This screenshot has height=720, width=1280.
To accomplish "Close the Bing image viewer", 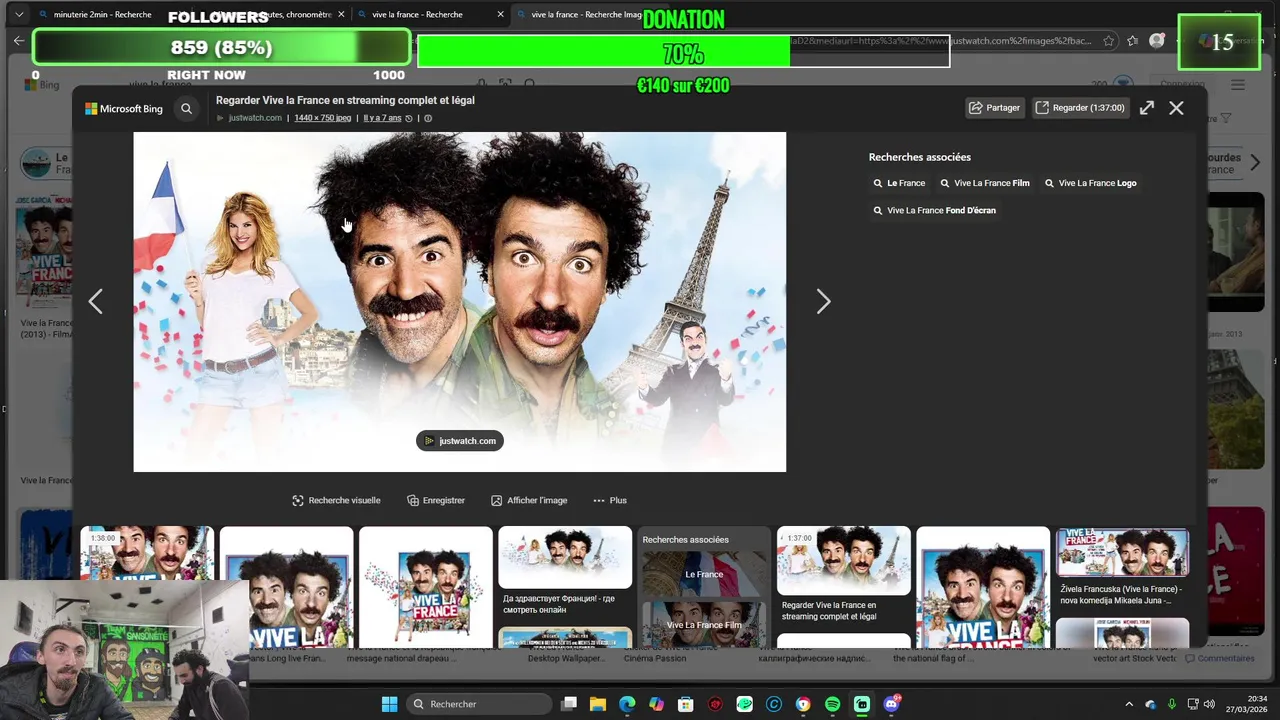I will click(x=1176, y=108).
